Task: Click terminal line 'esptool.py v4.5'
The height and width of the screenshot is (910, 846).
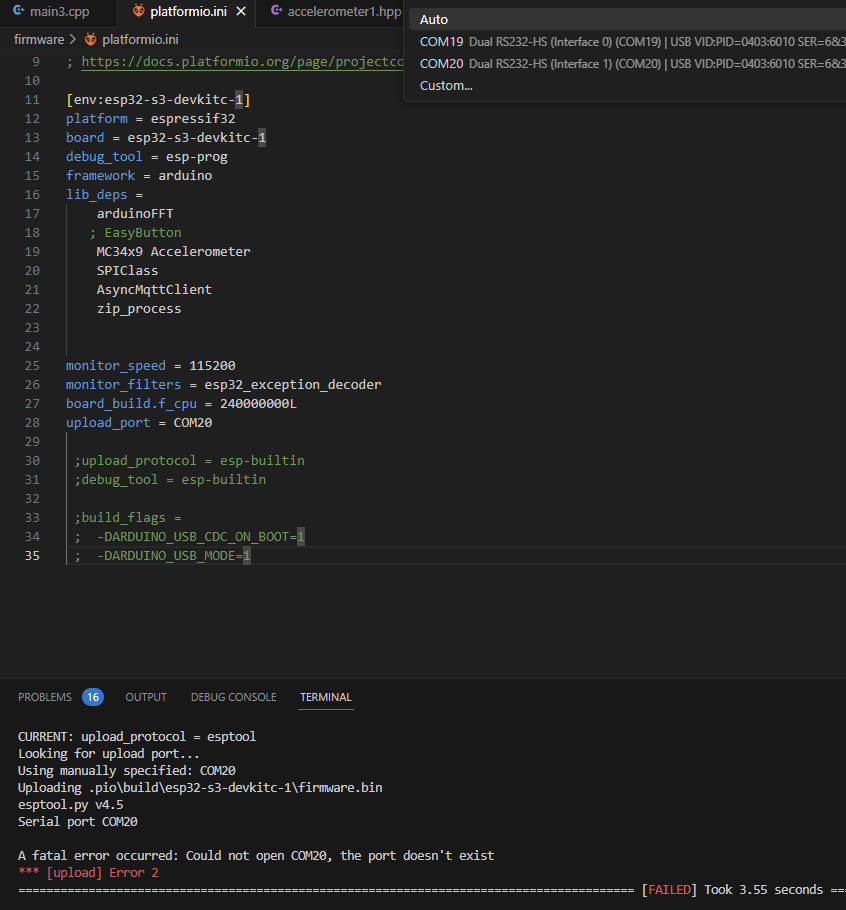Action: click(70, 805)
